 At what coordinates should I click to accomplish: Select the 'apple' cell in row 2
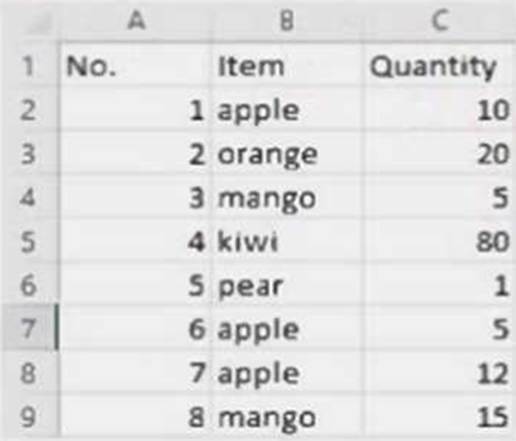287,109
